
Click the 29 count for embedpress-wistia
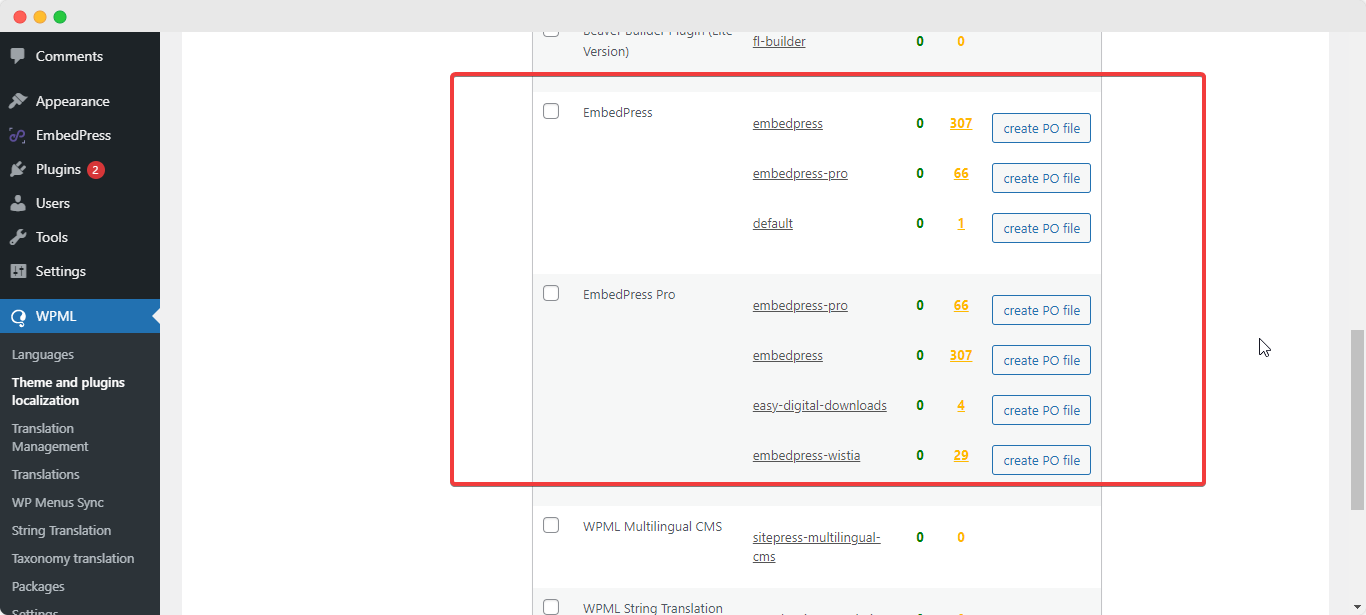(x=961, y=455)
